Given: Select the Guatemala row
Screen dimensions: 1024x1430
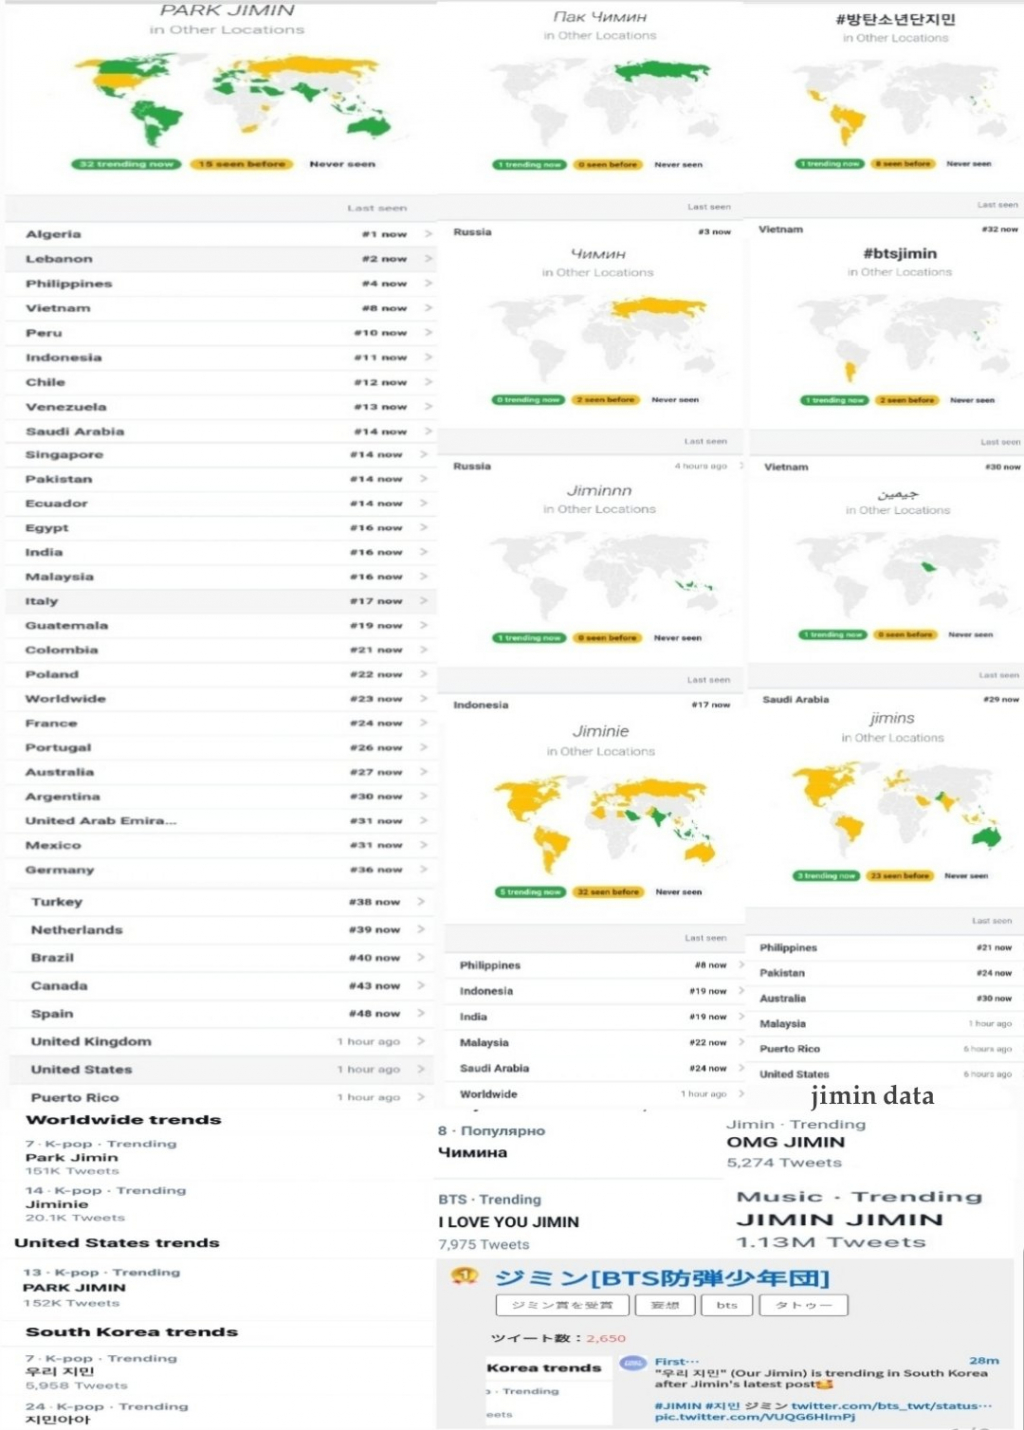Looking at the screenshot, I should coord(220,626).
